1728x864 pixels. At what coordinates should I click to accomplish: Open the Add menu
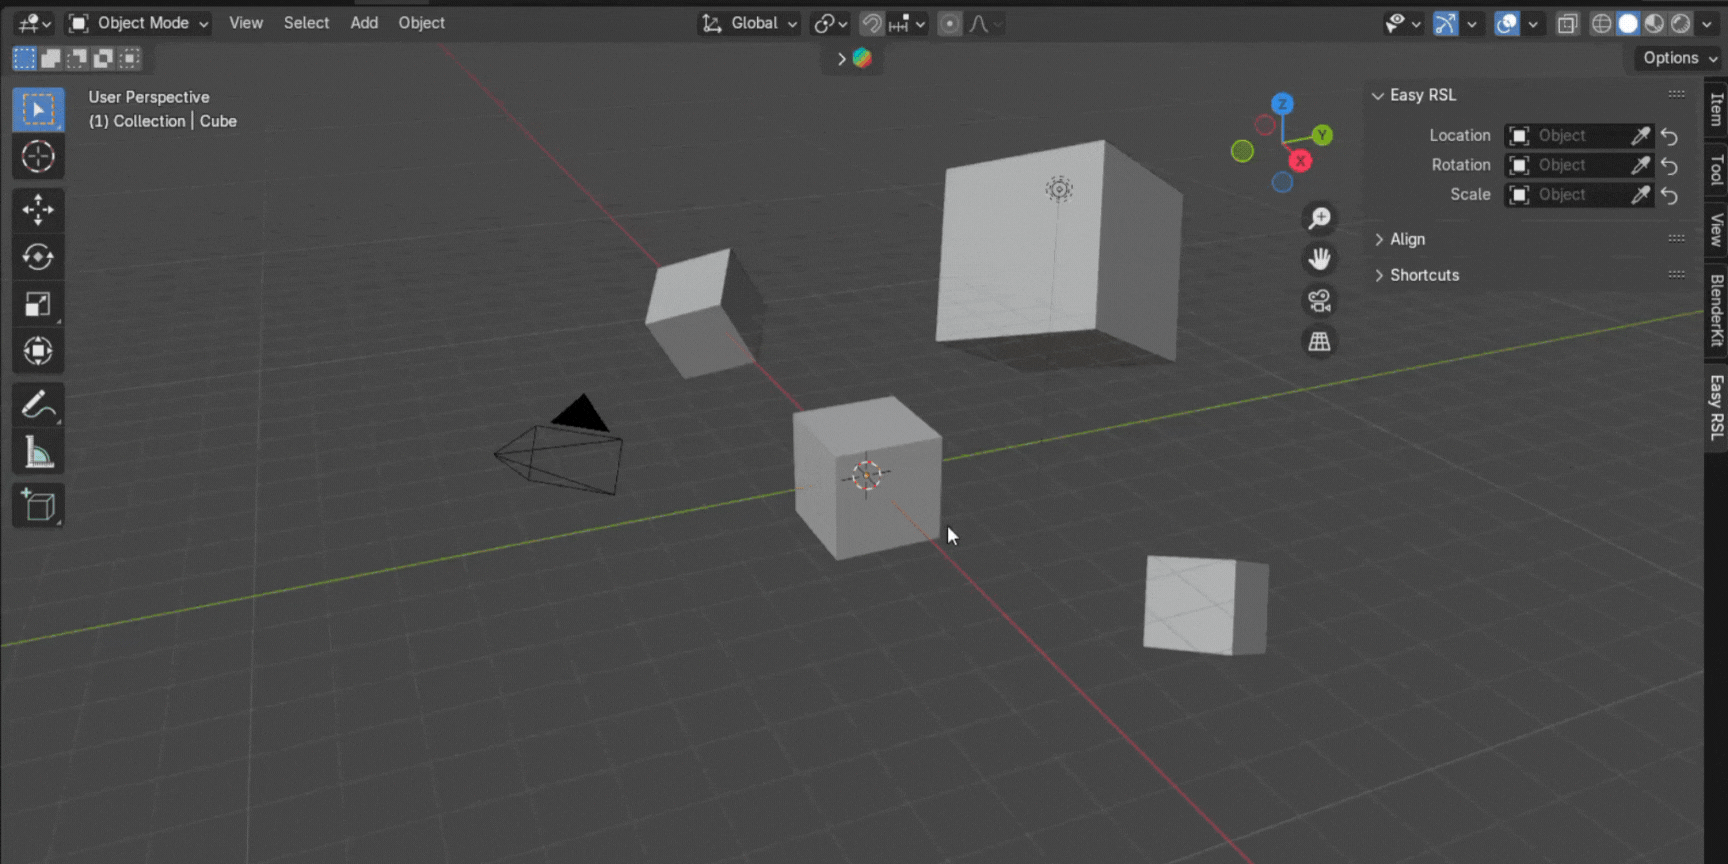(364, 23)
